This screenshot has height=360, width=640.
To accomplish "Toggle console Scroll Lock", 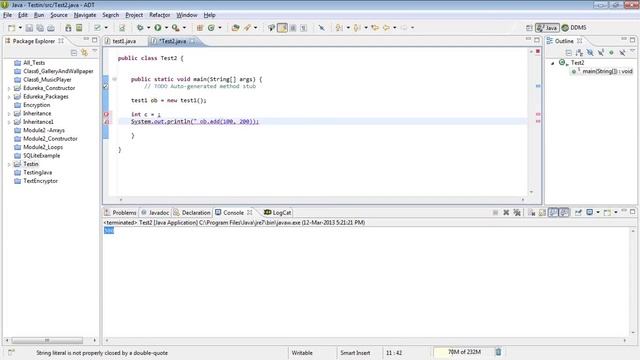I will (542, 213).
